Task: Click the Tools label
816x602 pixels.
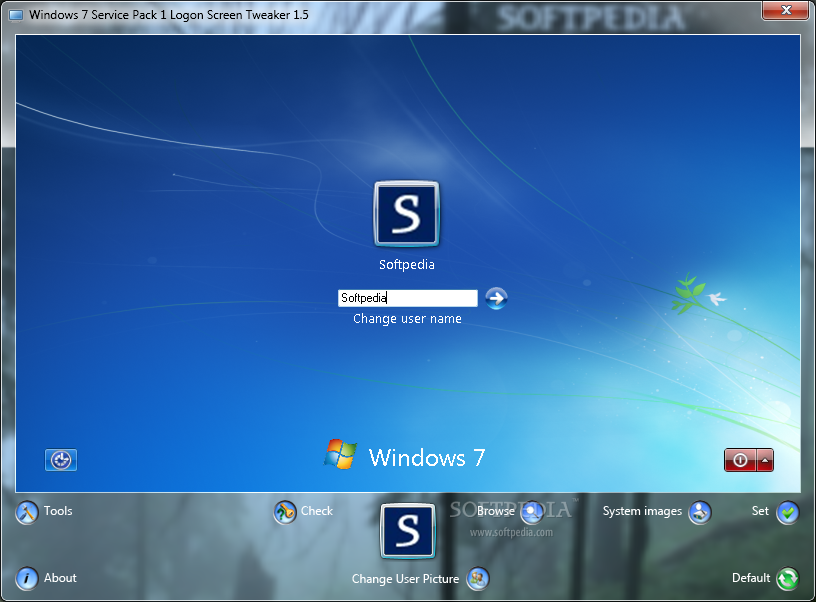Action: coord(58,511)
